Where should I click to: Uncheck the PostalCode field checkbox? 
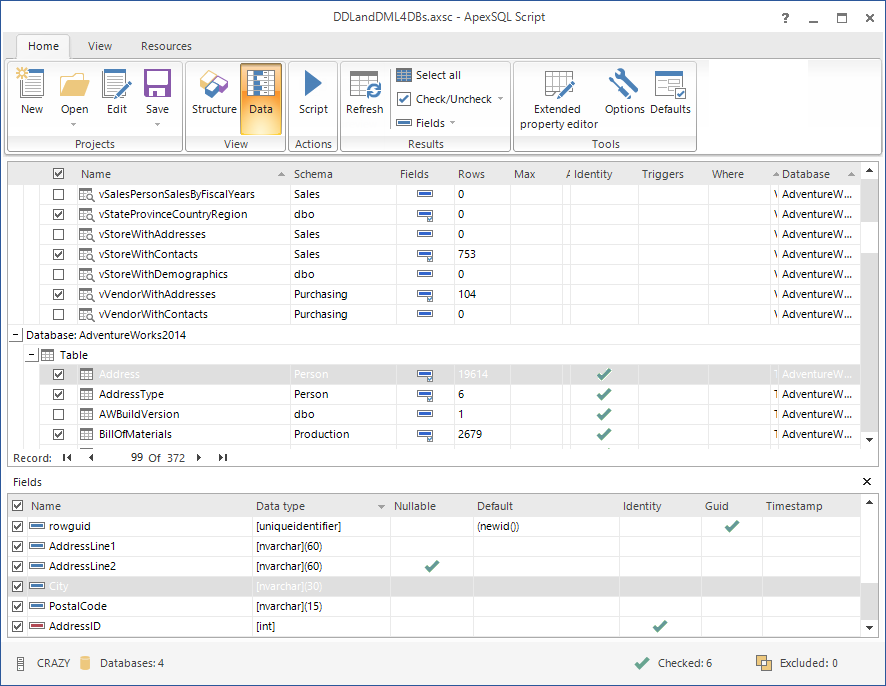tap(17, 606)
